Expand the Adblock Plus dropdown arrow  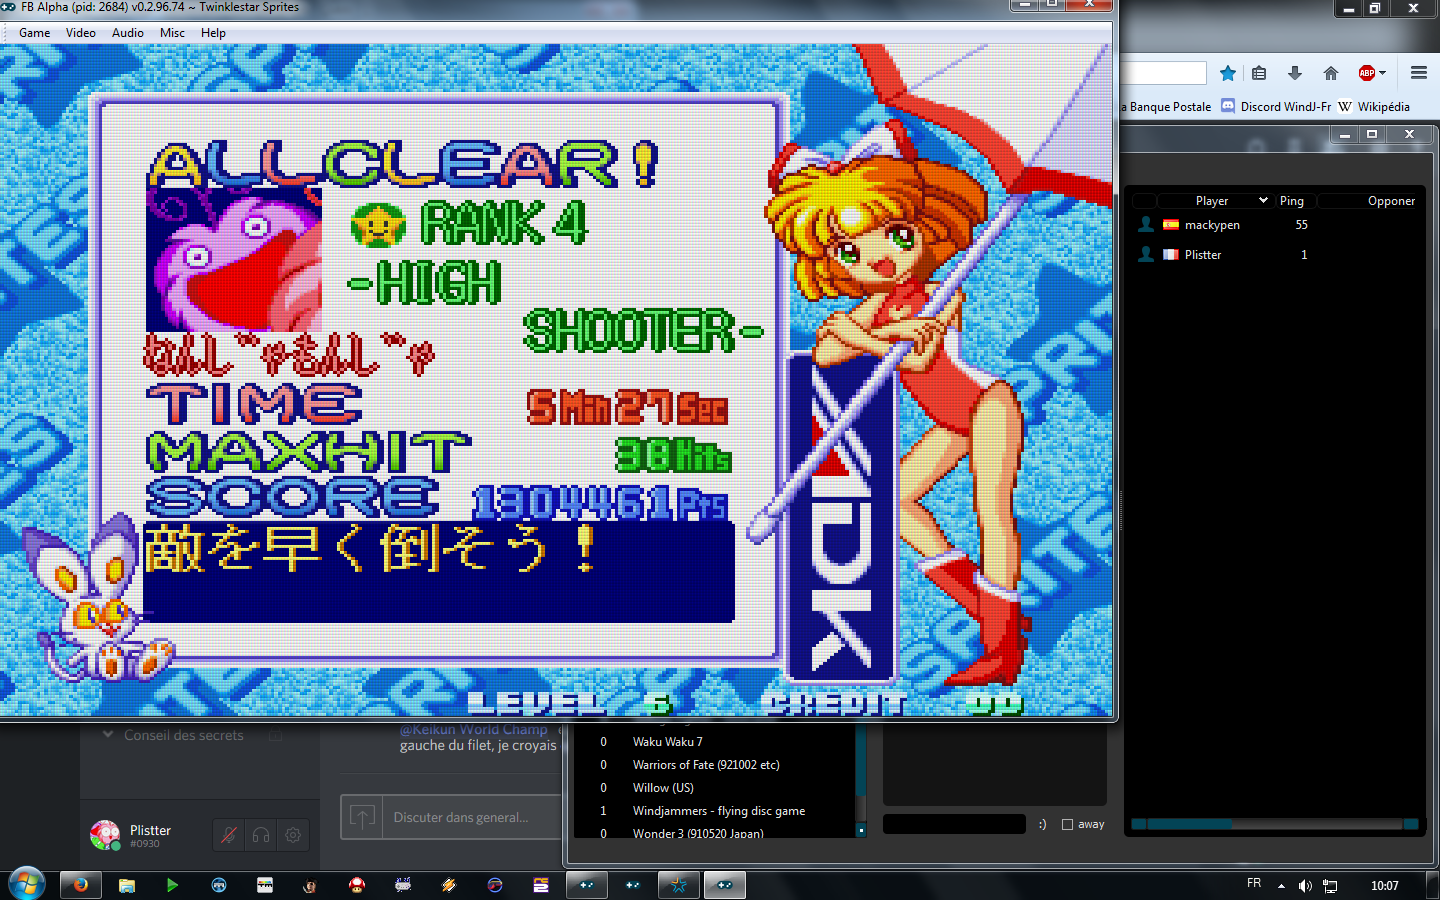click(x=1382, y=73)
